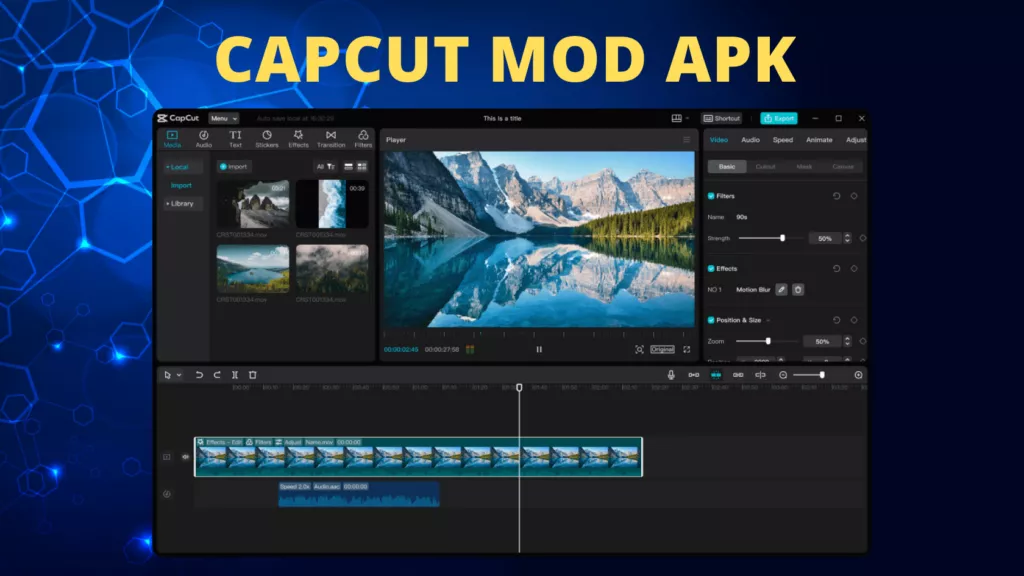
Task: Click the redo arrow in timeline toolbar
Action: 217,375
